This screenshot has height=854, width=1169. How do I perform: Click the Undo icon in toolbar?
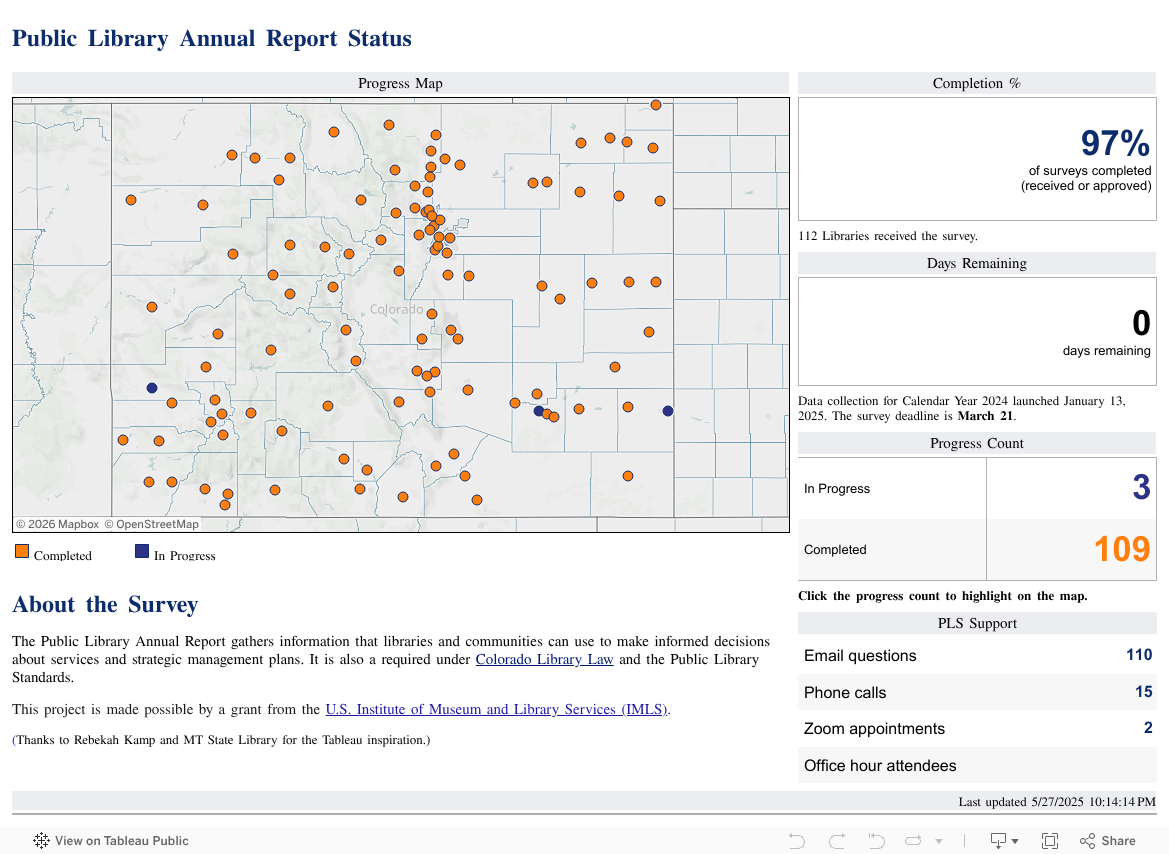(797, 841)
